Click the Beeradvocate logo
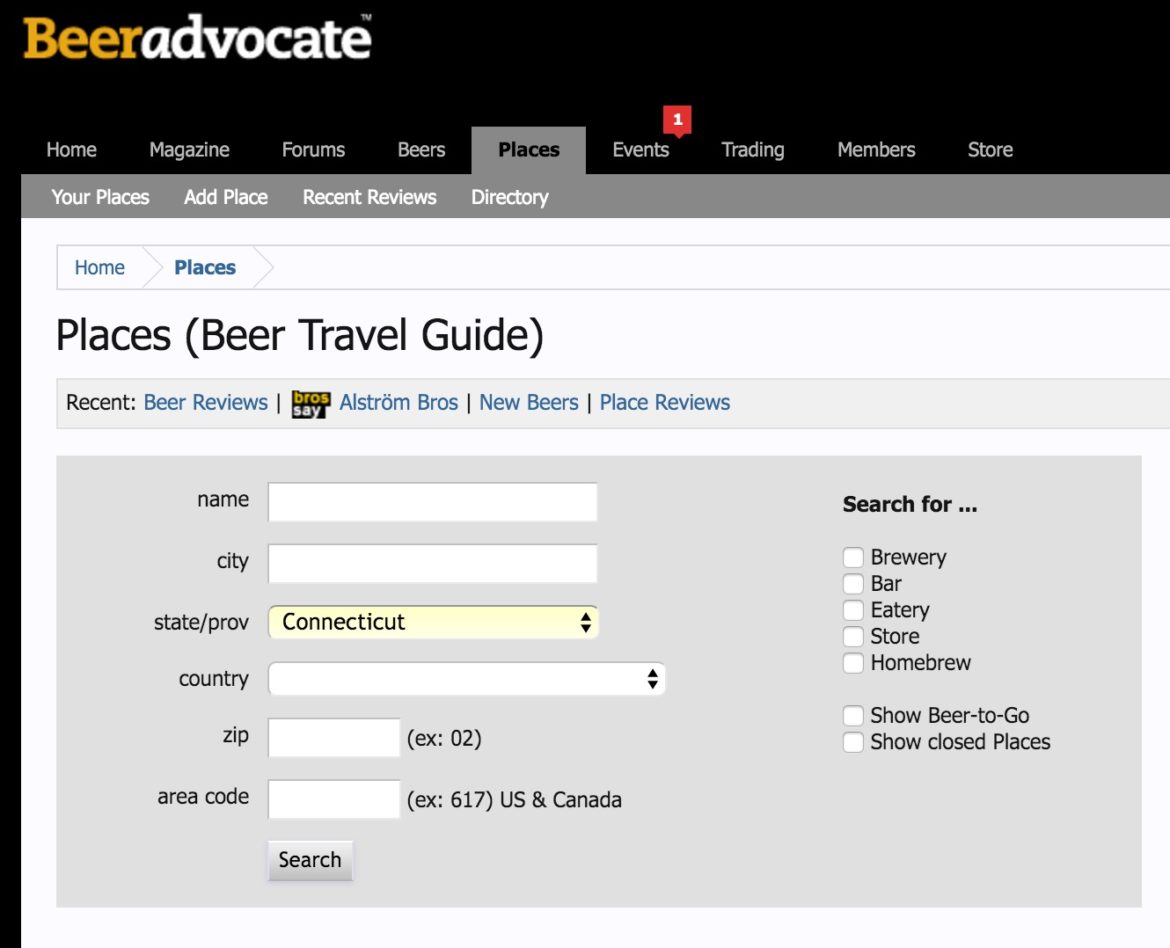Viewport: 1170px width, 948px height. coord(197,37)
